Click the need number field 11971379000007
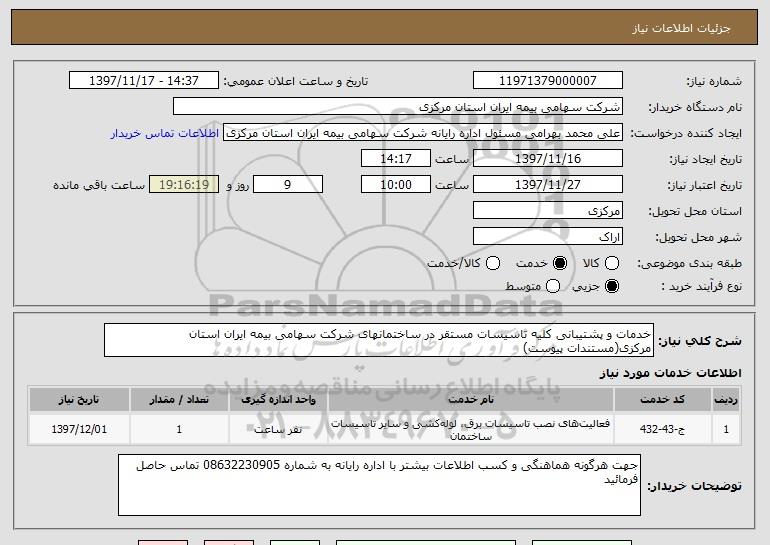This screenshot has width=770, height=545. click(548, 81)
